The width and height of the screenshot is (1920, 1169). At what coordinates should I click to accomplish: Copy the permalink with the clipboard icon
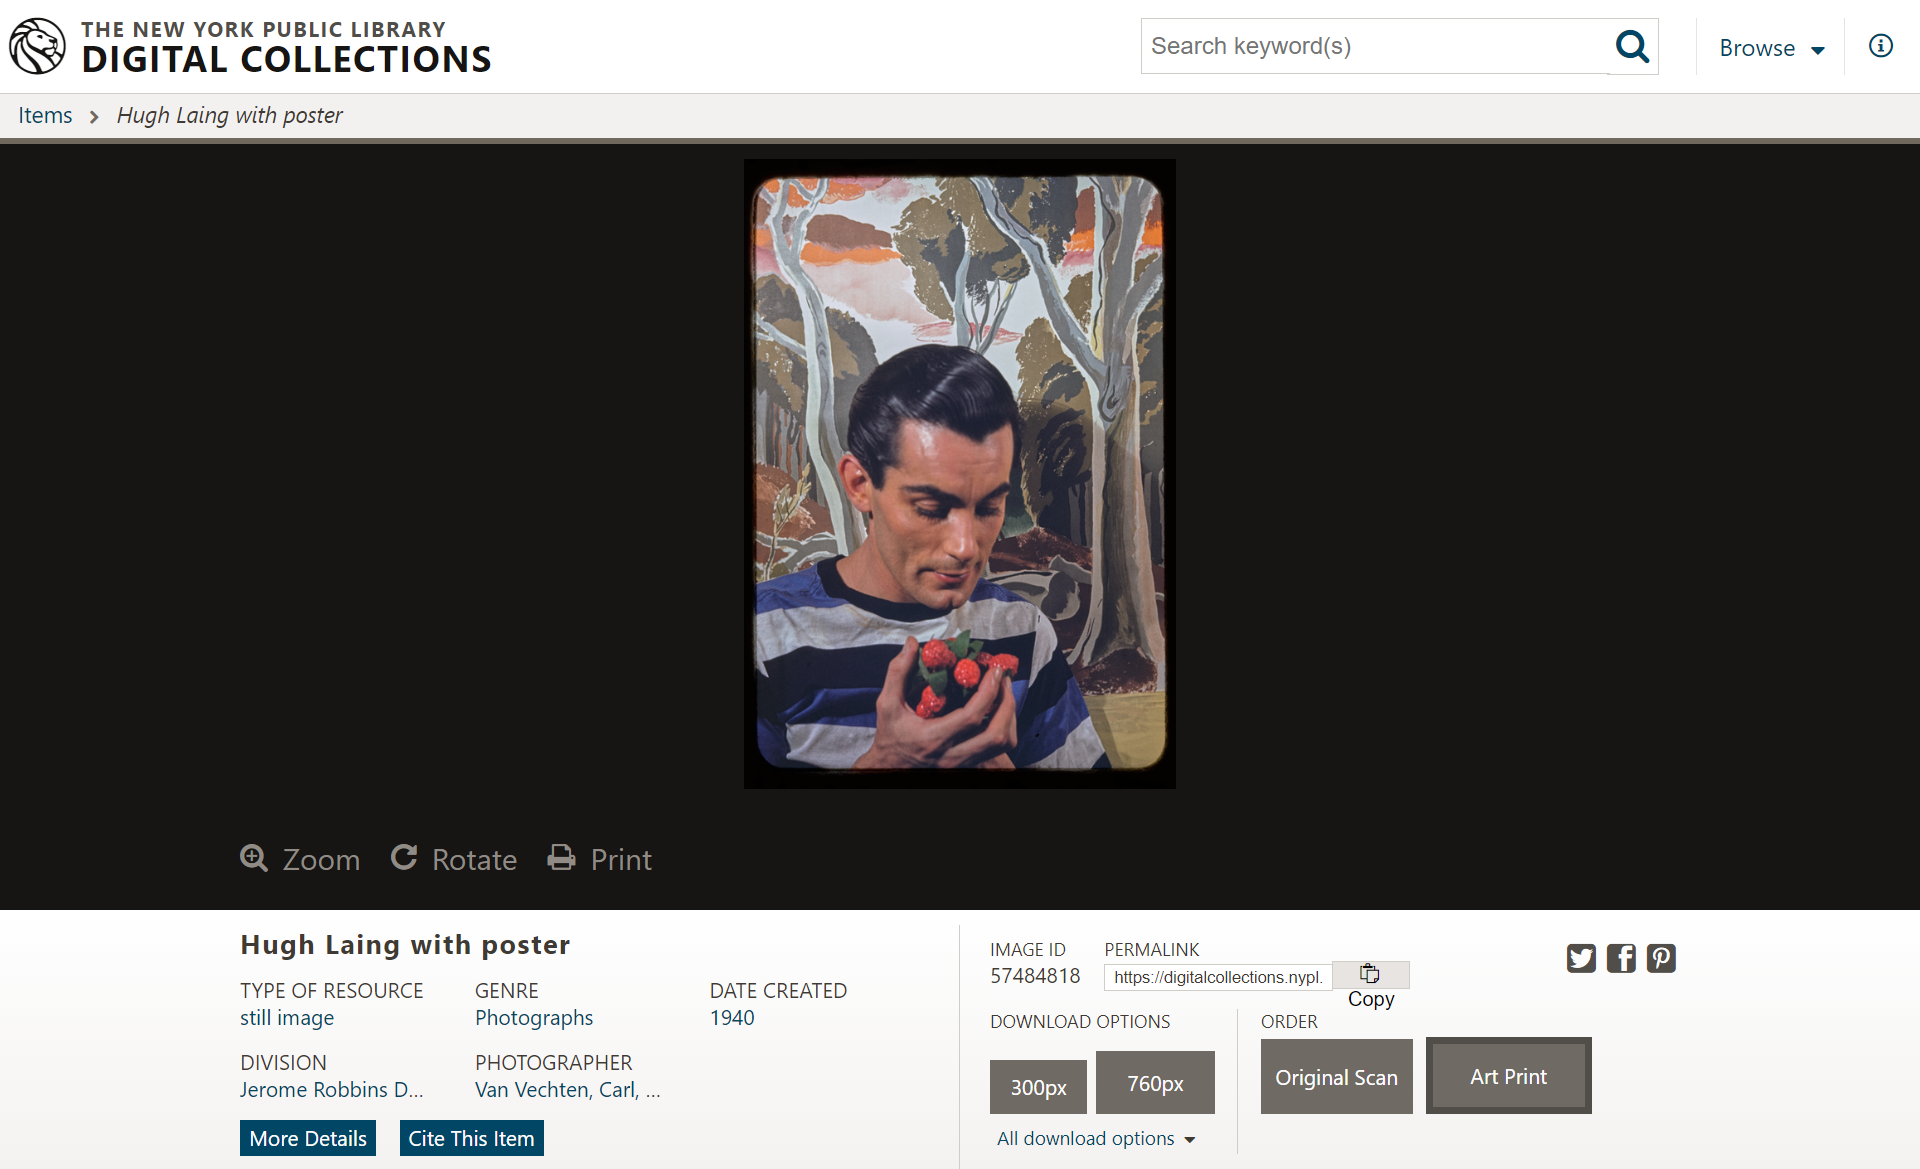[x=1370, y=975]
